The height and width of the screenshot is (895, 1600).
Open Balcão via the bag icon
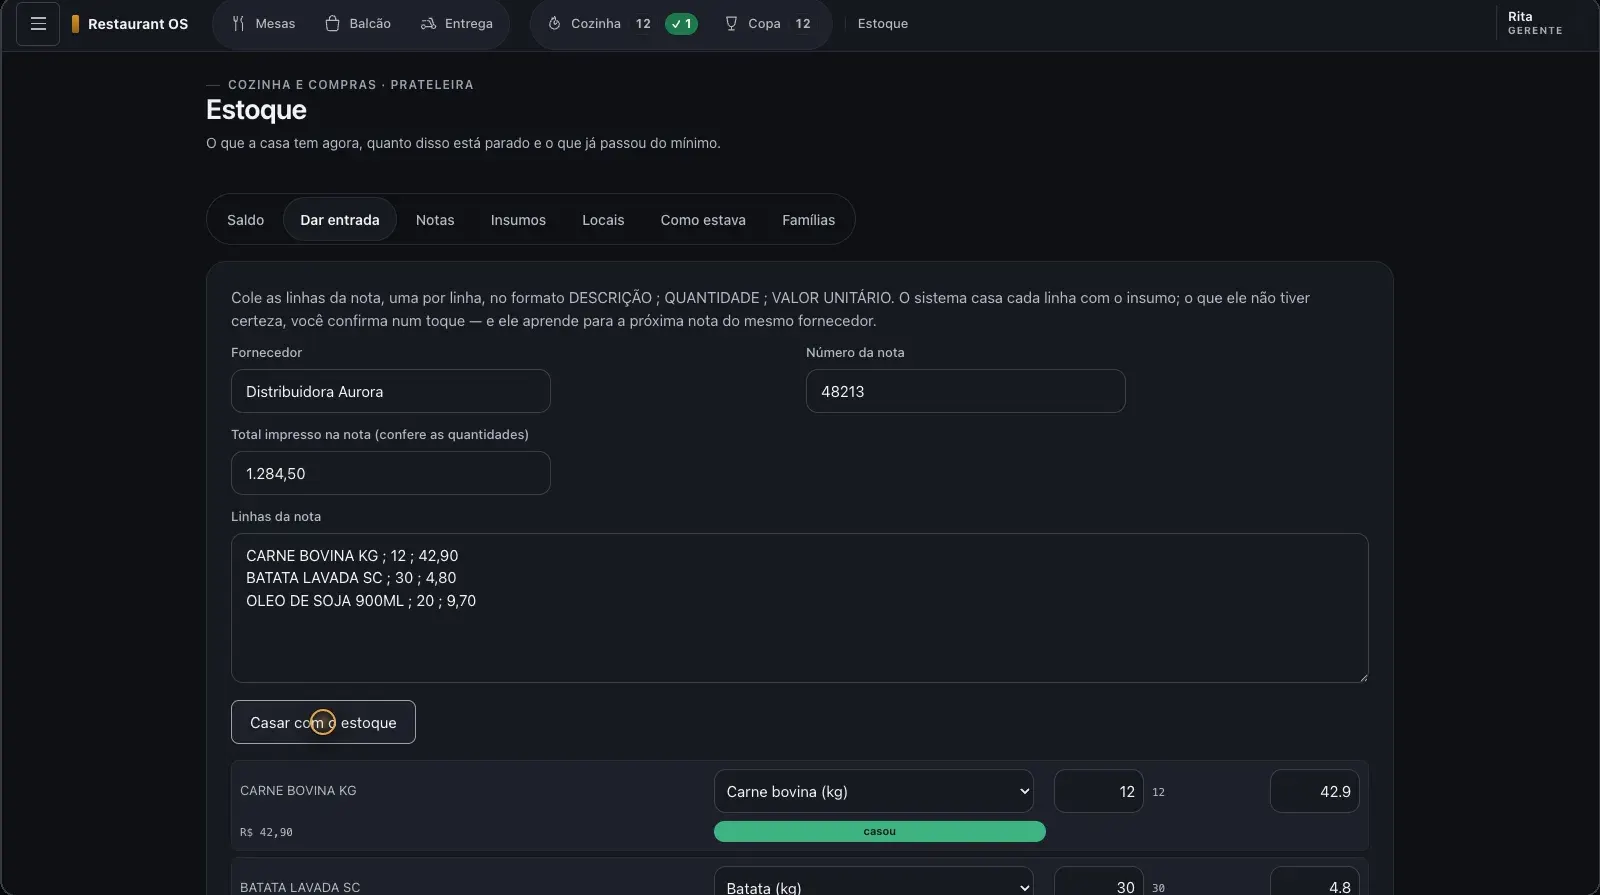coord(333,24)
